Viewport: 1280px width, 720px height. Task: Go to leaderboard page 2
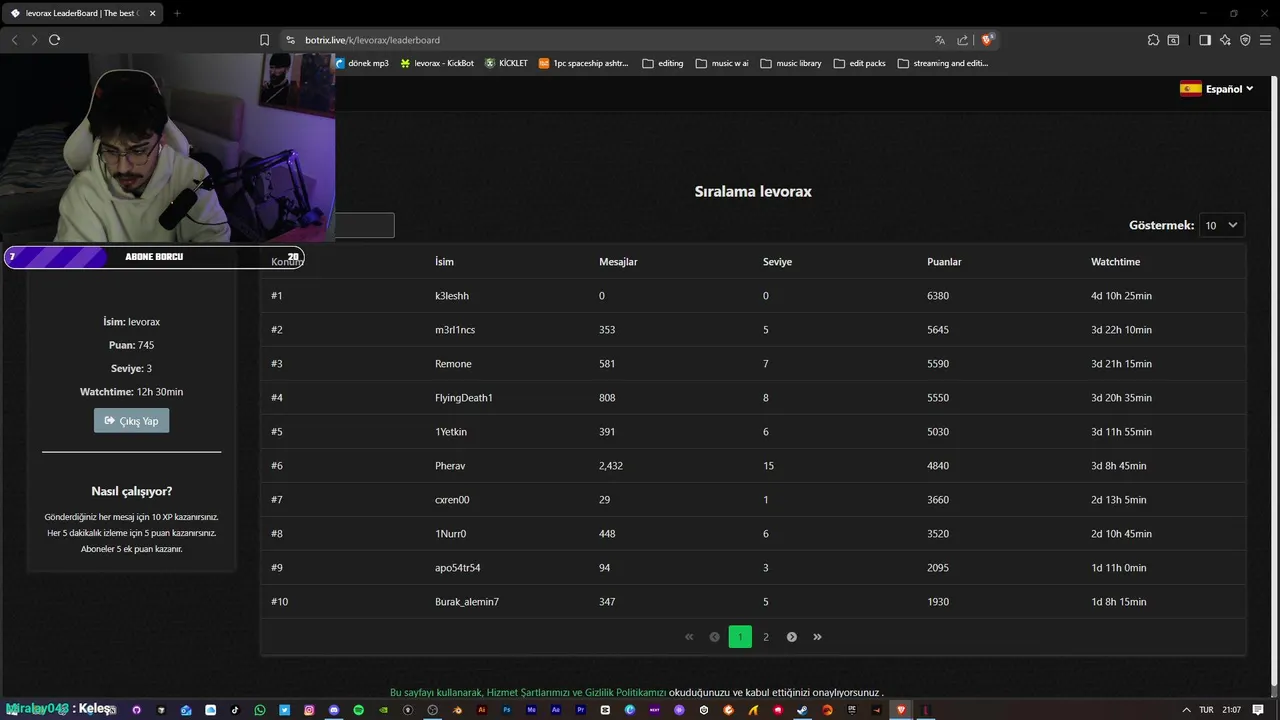[x=766, y=637]
